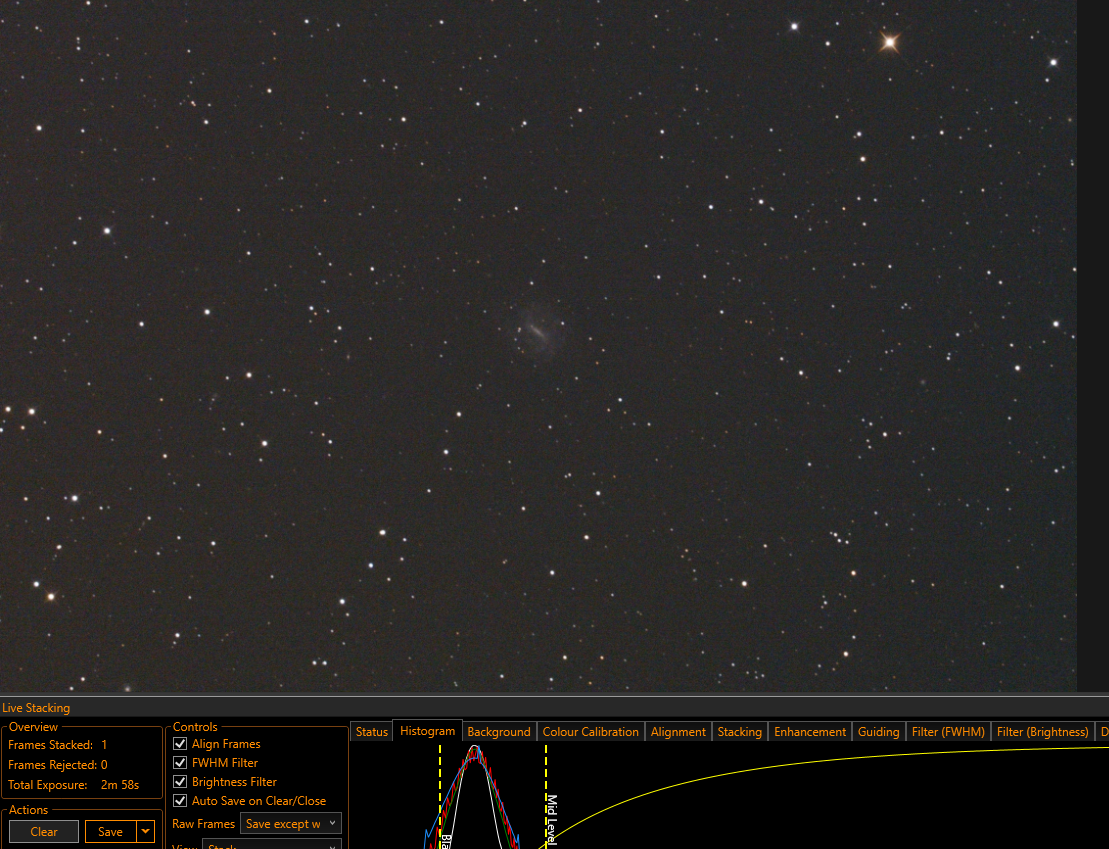
Task: Click the 'Total Exposure: 2m 58s' text
Action: pos(74,785)
